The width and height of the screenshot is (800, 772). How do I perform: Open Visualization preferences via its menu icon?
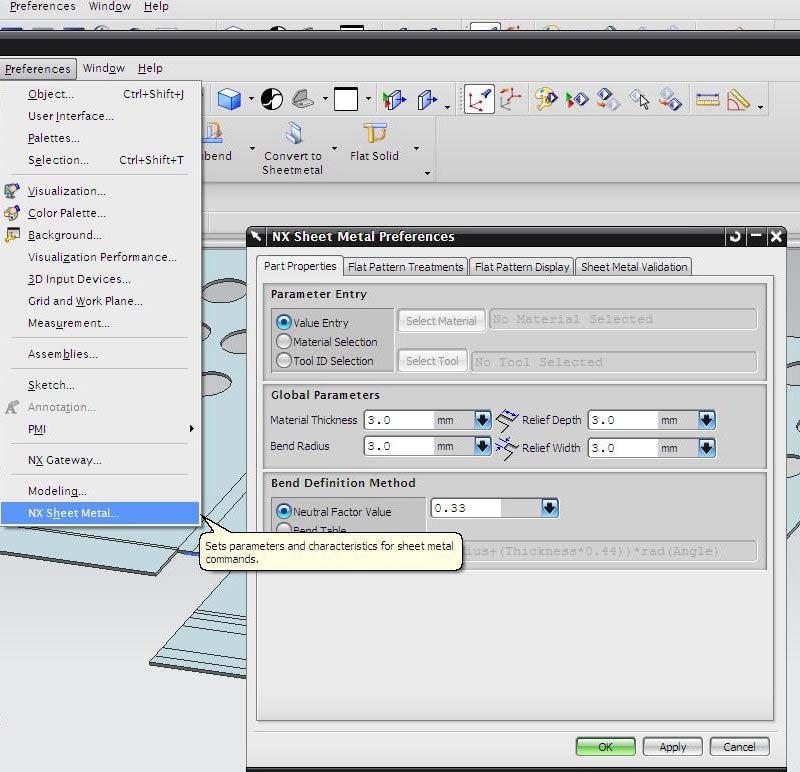[12, 191]
